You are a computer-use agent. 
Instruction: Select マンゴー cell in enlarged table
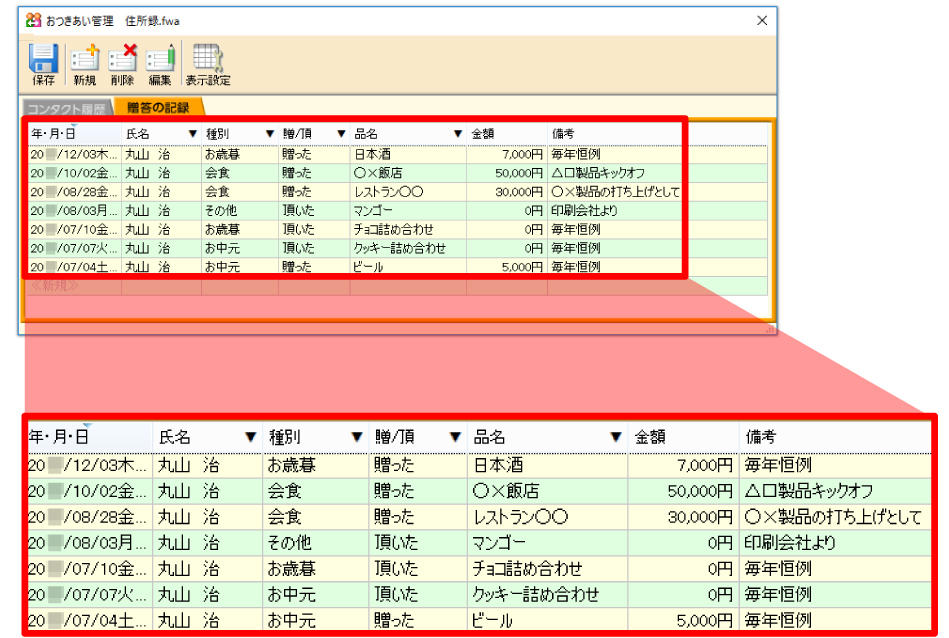(548, 543)
